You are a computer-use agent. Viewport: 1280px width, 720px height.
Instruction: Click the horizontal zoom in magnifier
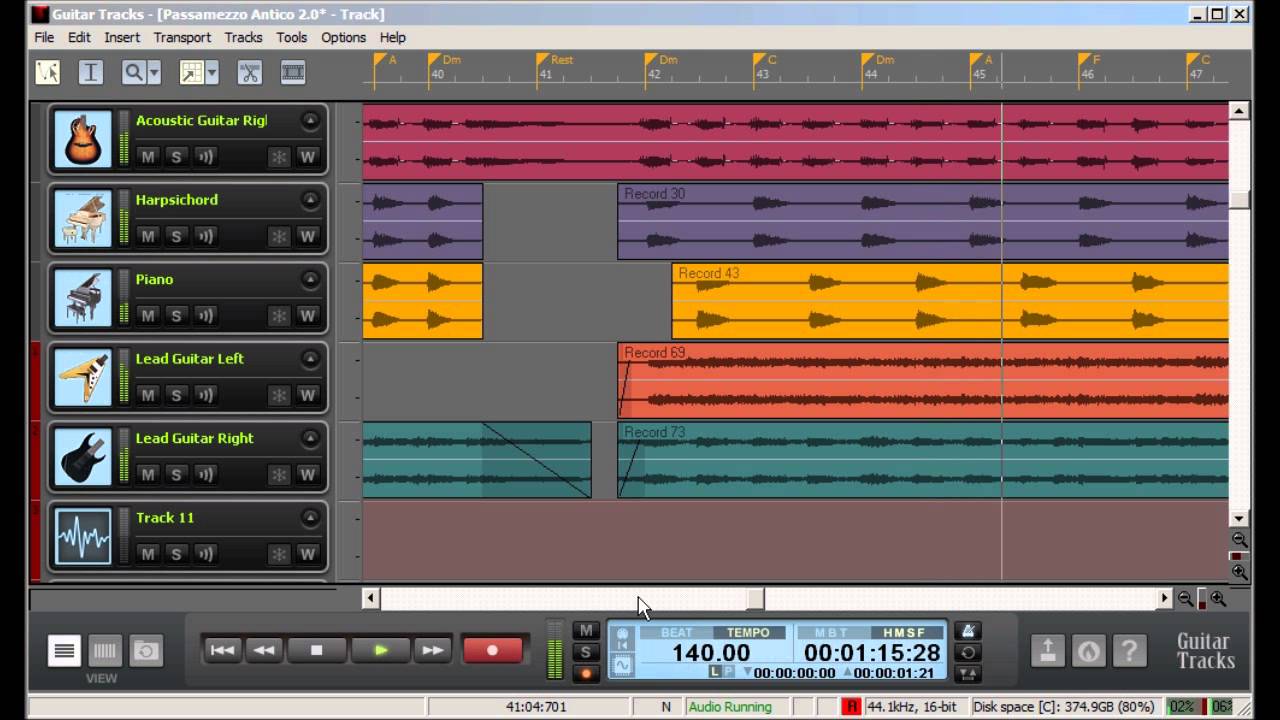1218,598
